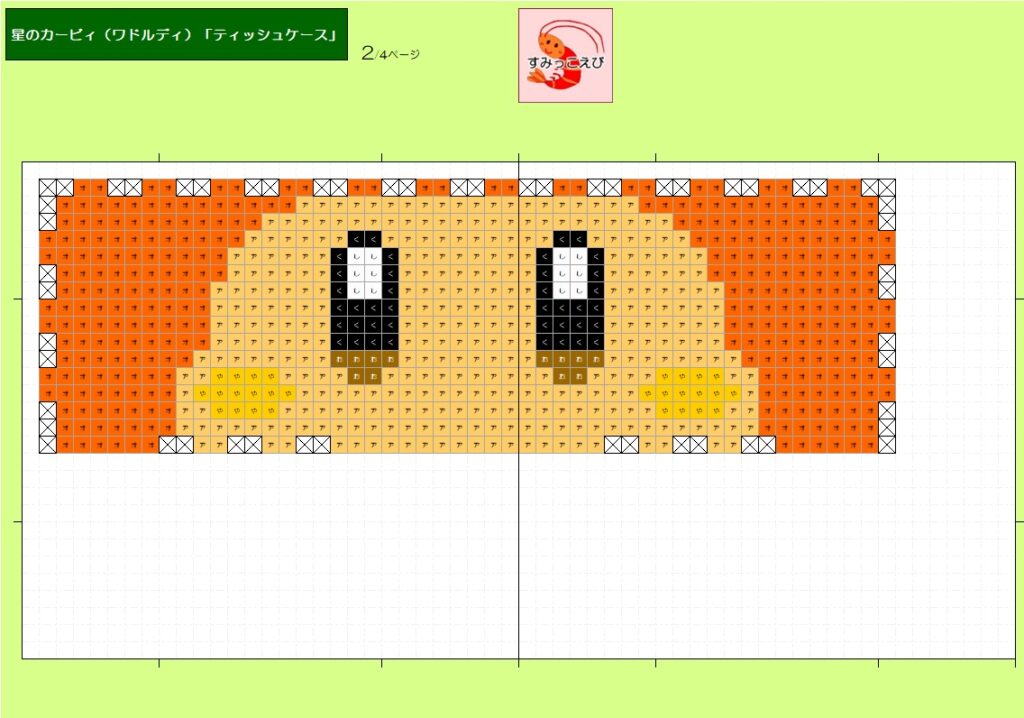
Task: Click the left black eye in the pattern
Action: tap(364, 291)
